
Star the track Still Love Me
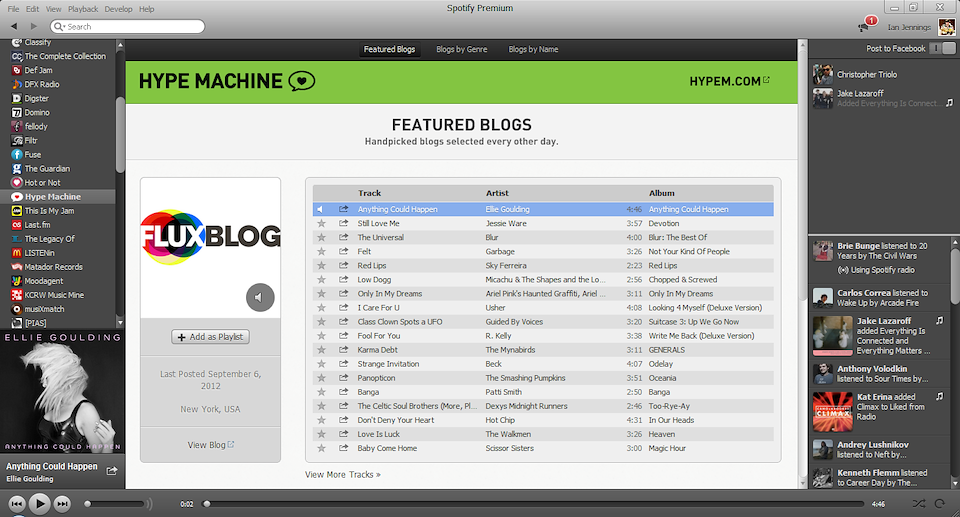[x=321, y=224]
